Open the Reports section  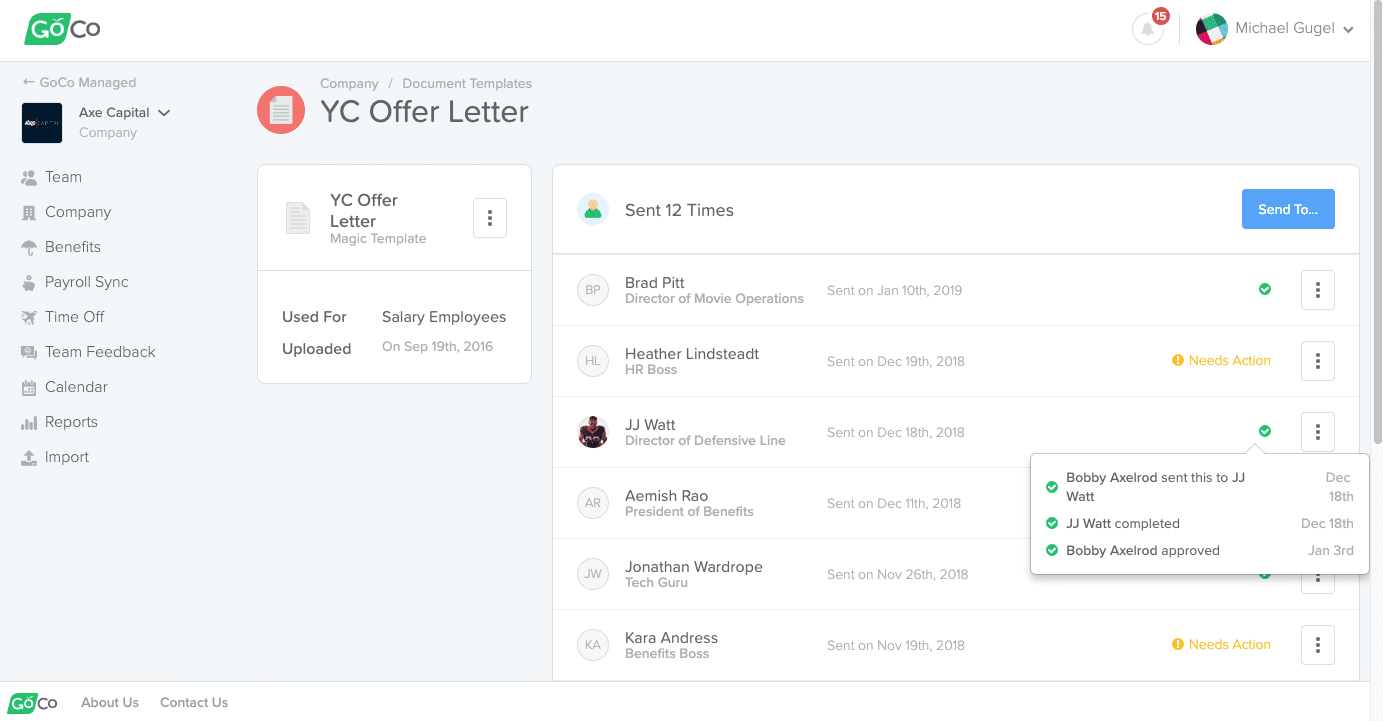69,421
